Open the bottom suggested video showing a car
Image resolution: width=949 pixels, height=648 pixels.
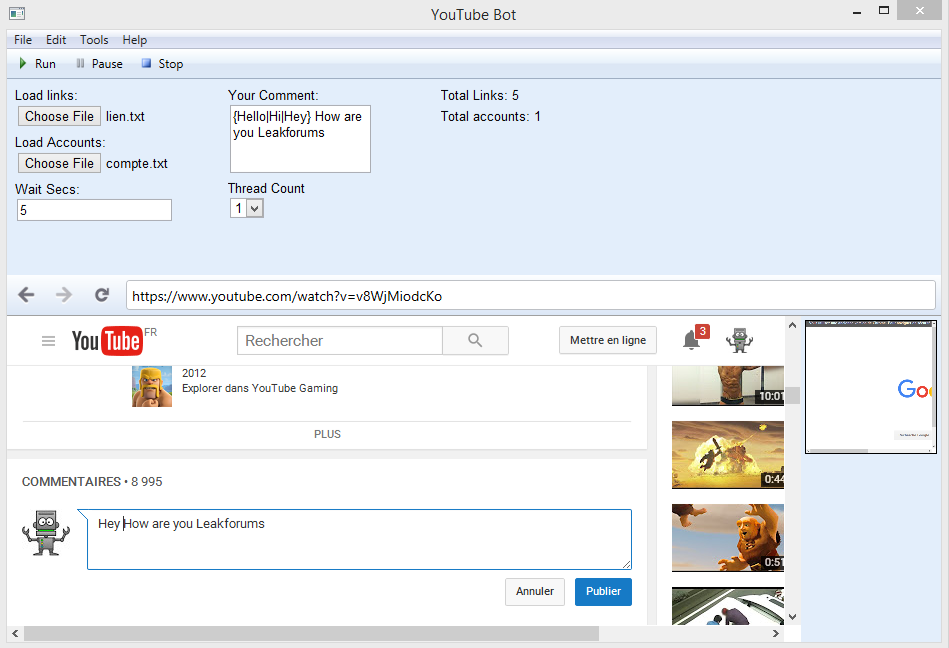tap(728, 606)
